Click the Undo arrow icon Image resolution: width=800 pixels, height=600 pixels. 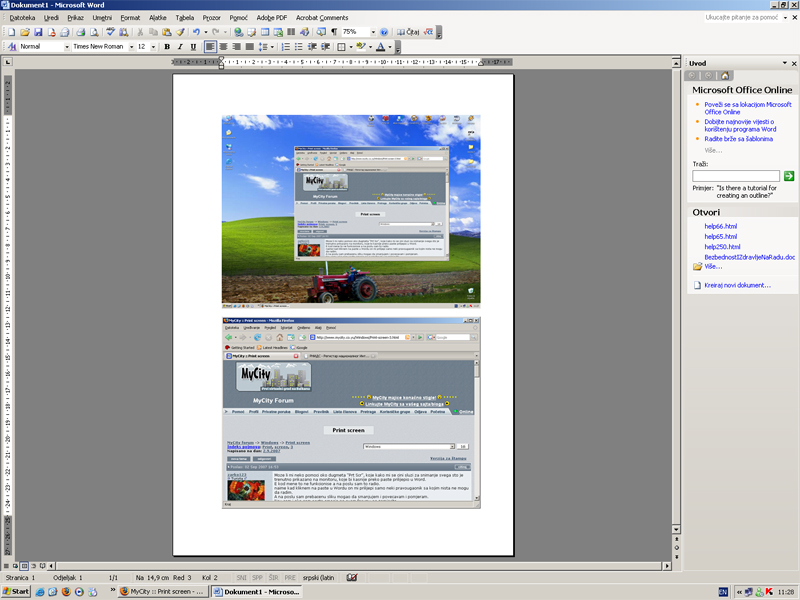[195, 32]
